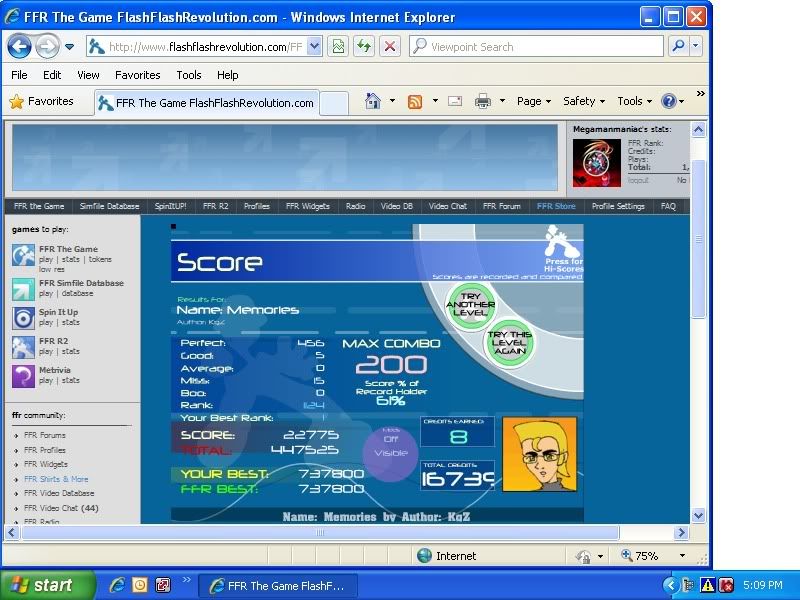This screenshot has height=600, width=800.
Task: Click the Print toolbar icon
Action: point(483,101)
